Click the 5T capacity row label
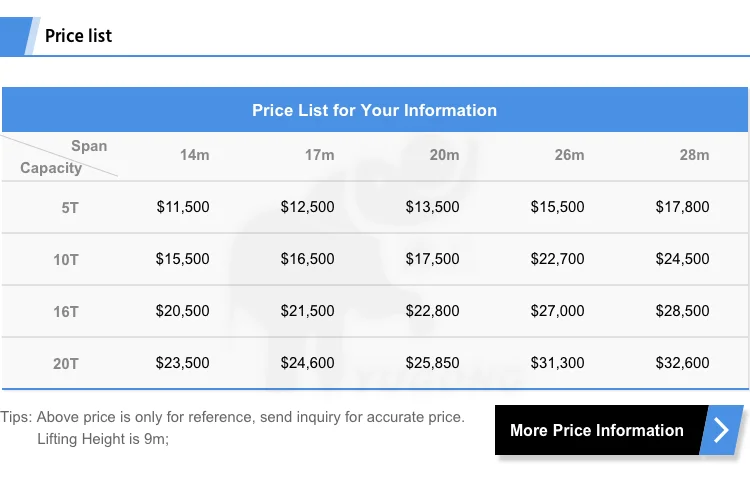This screenshot has height=490, width=750. pos(69,208)
